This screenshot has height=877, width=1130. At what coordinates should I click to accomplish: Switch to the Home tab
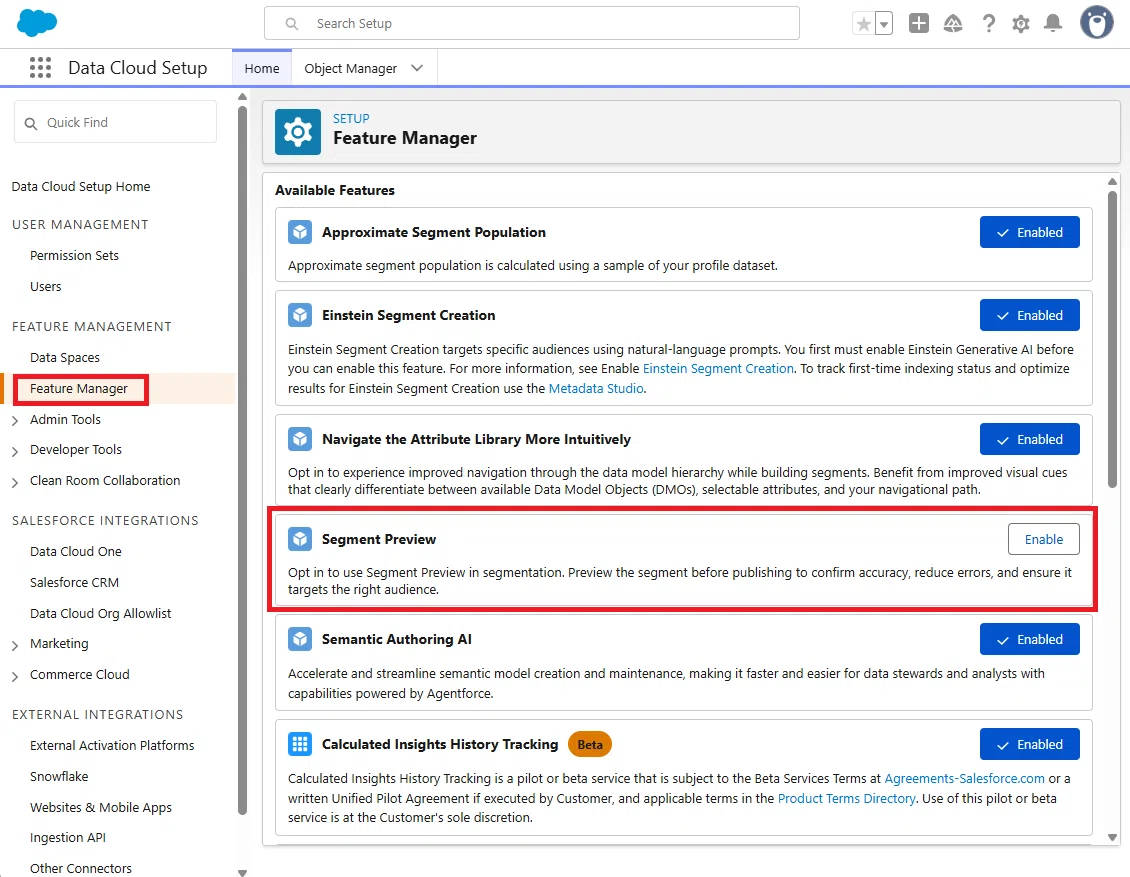pyautogui.click(x=262, y=68)
